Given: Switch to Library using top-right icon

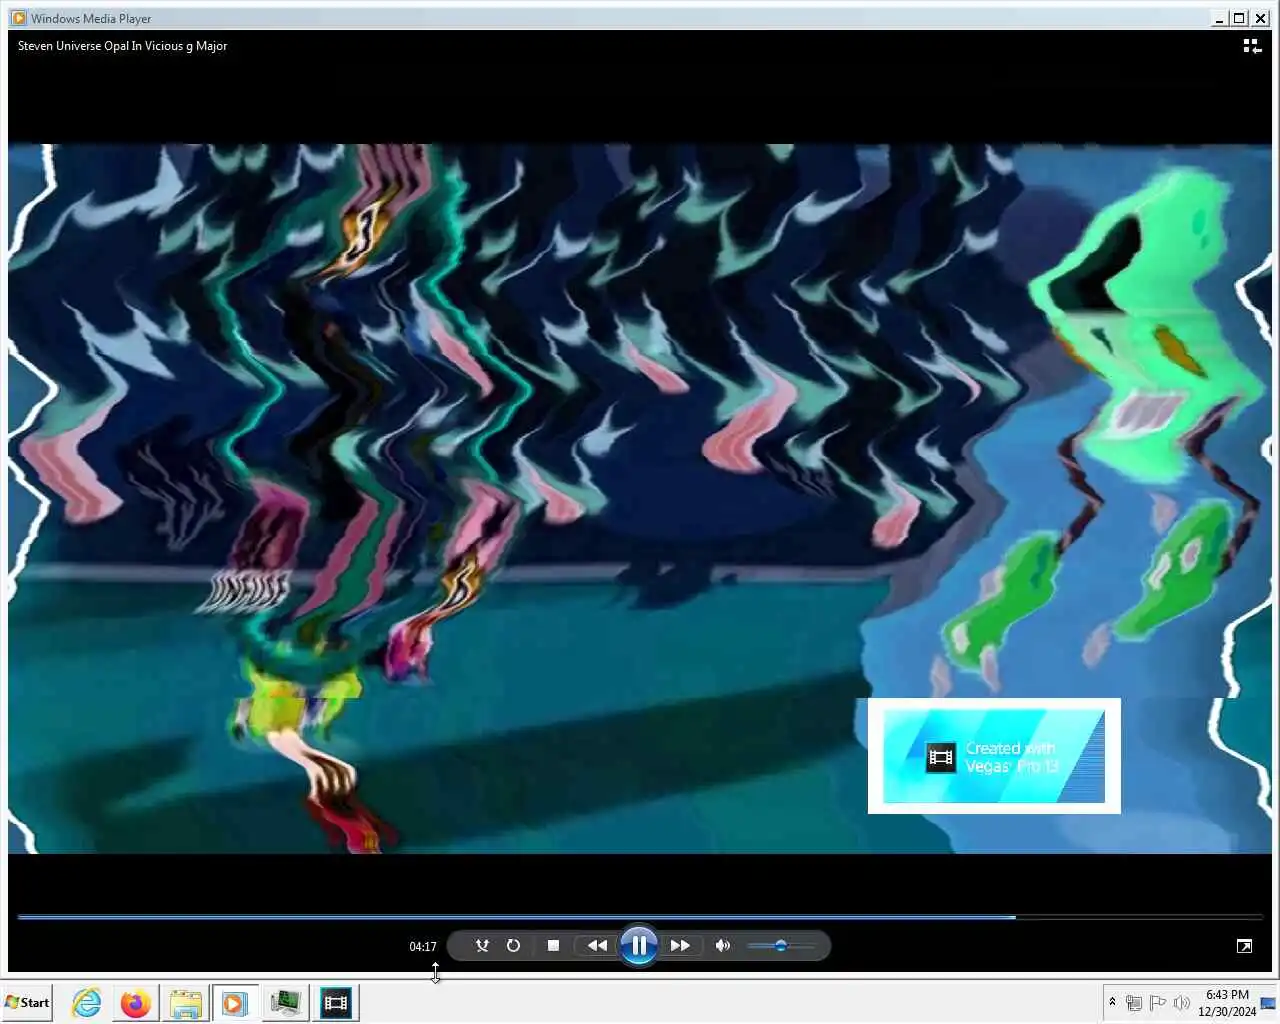Looking at the screenshot, I should [x=1252, y=46].
